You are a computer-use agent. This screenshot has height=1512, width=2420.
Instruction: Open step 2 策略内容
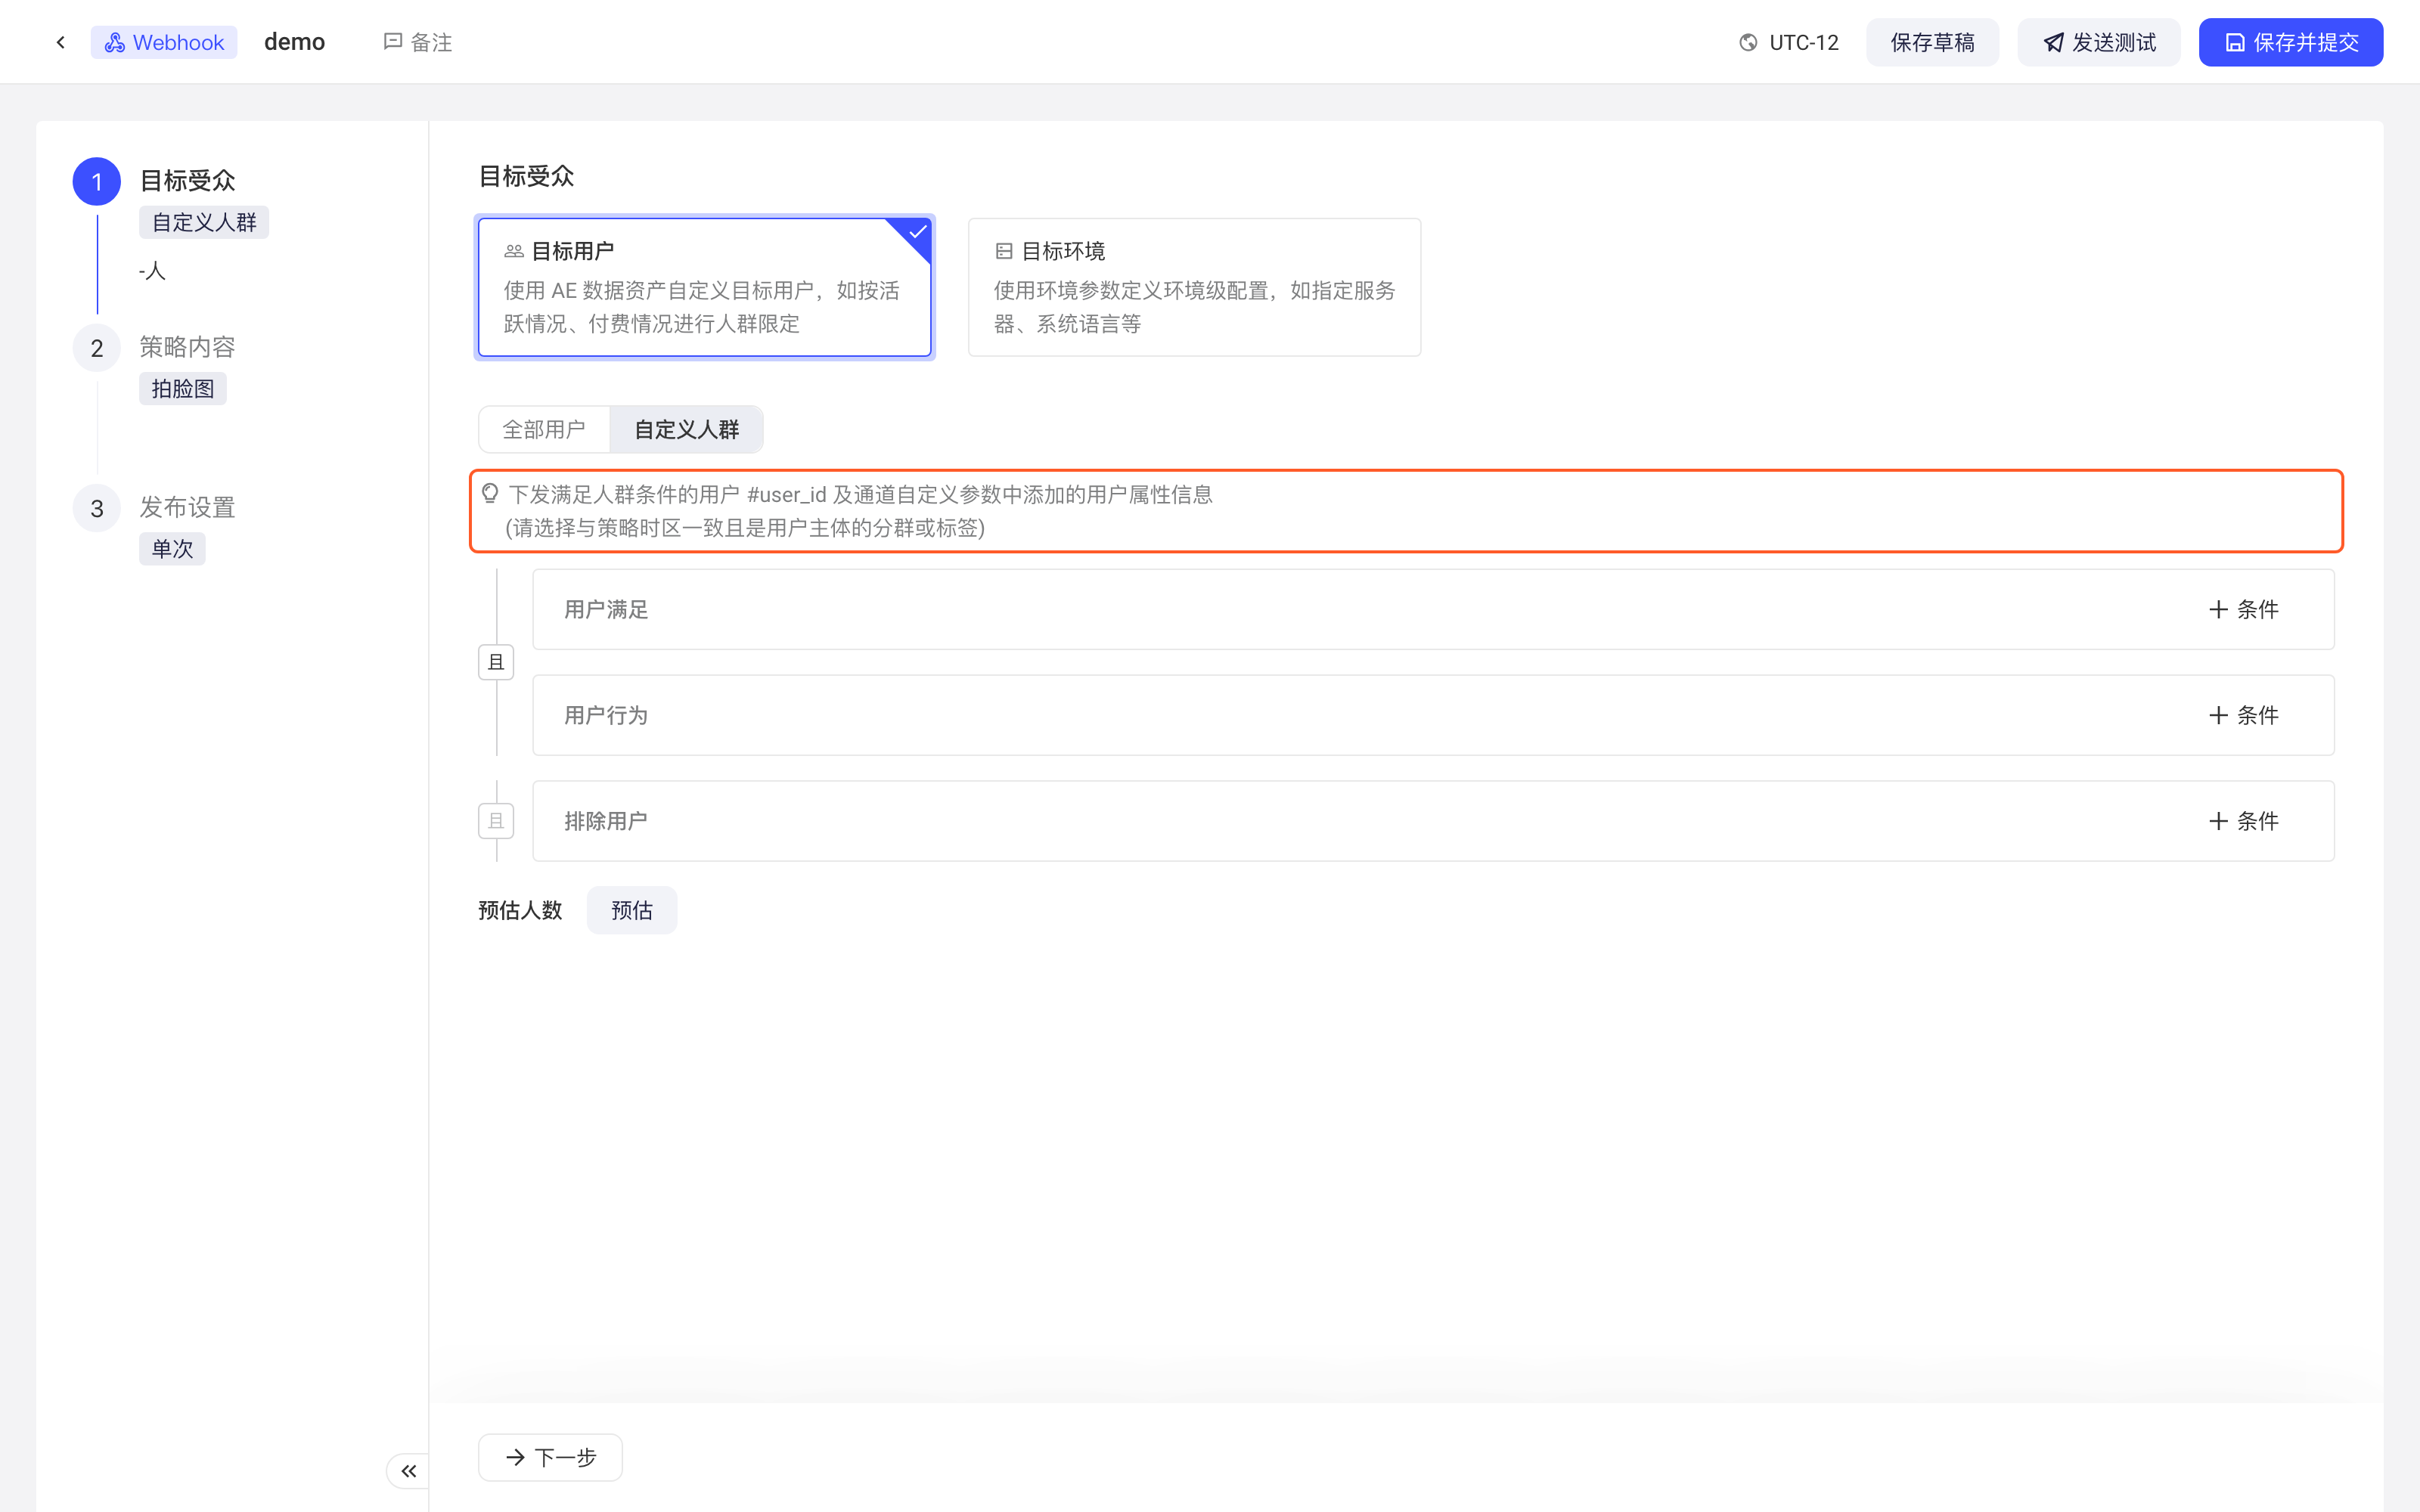[187, 347]
